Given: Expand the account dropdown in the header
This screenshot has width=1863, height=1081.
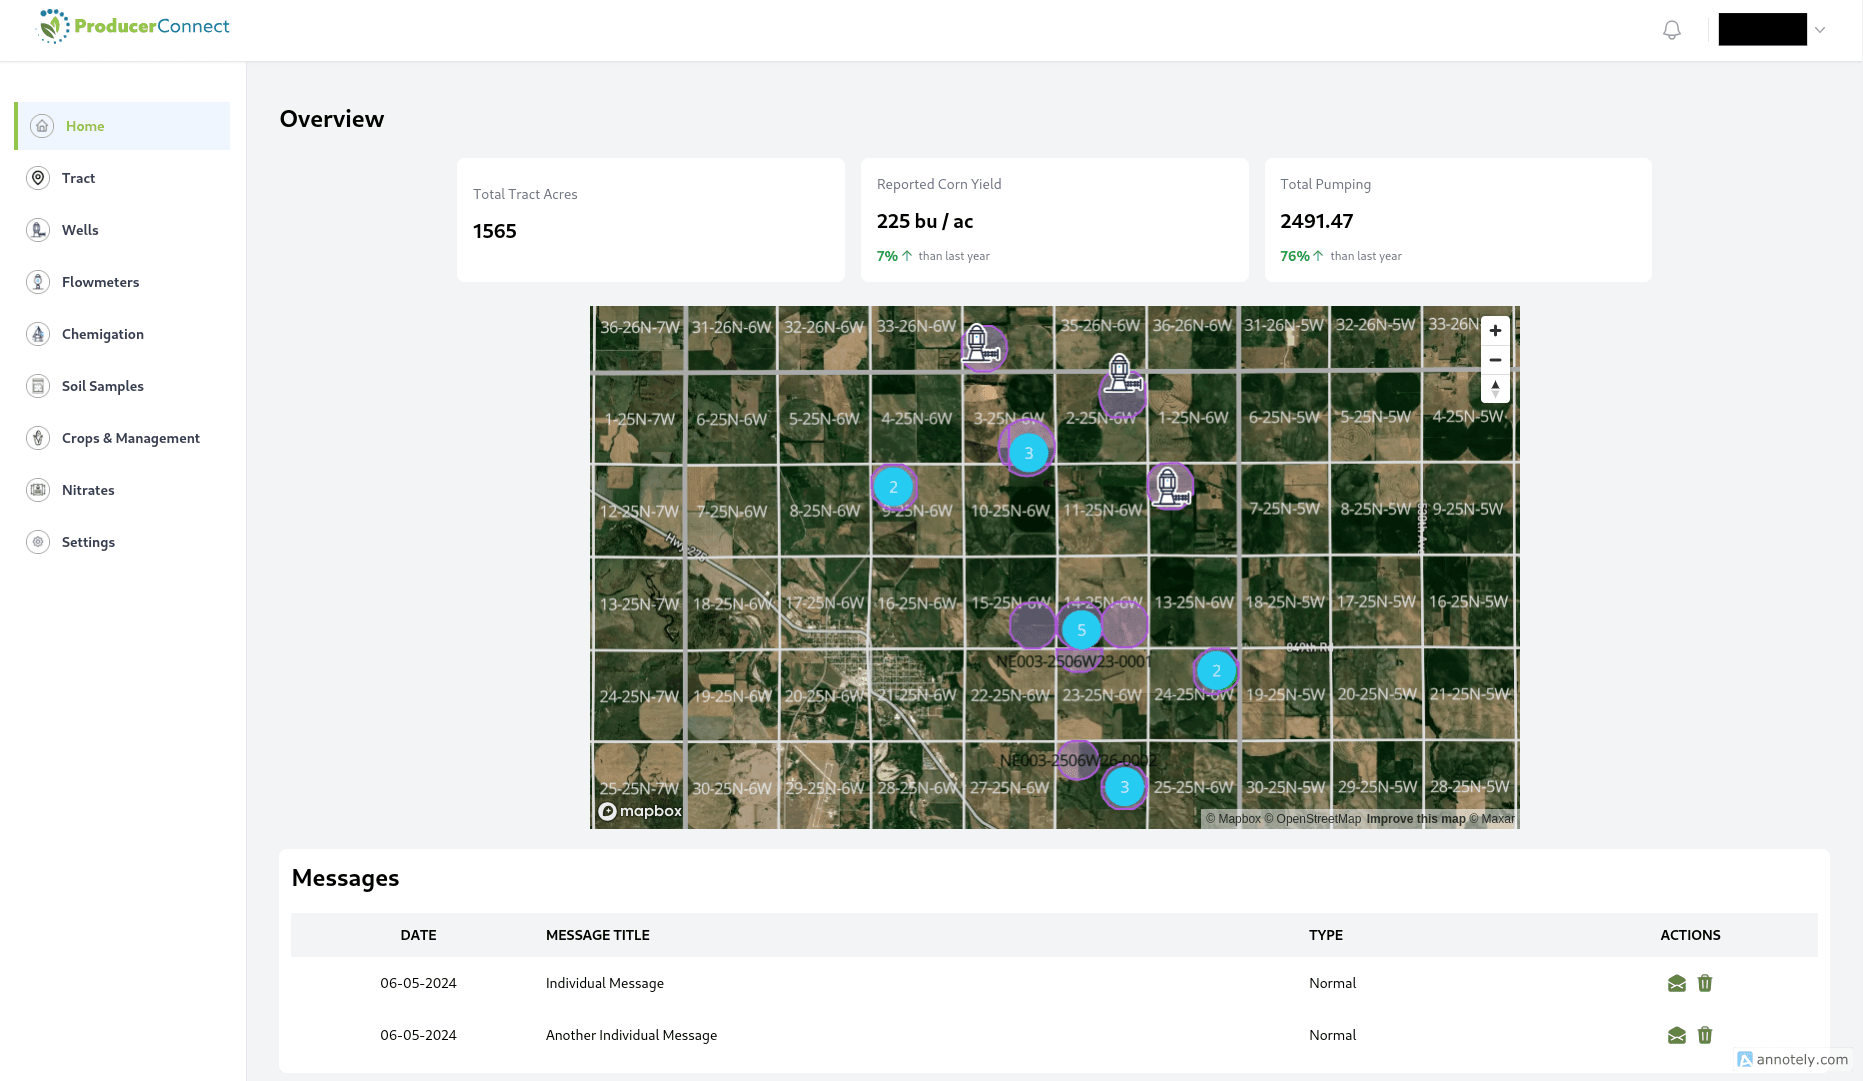Looking at the screenshot, I should coord(1821,30).
